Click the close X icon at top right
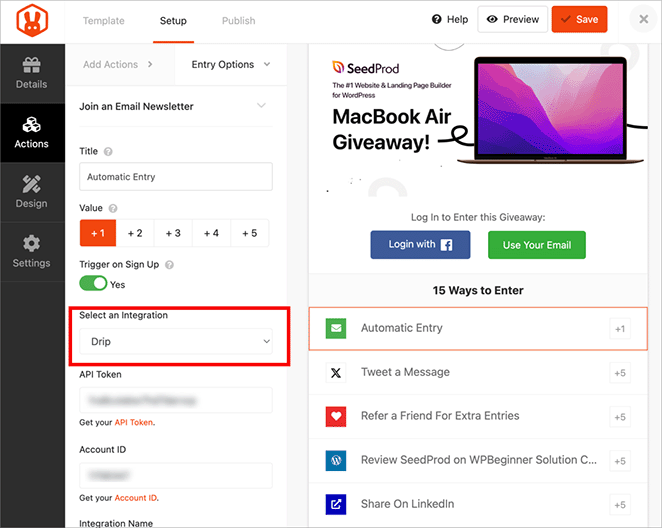Image resolution: width=662 pixels, height=528 pixels. pos(643,19)
